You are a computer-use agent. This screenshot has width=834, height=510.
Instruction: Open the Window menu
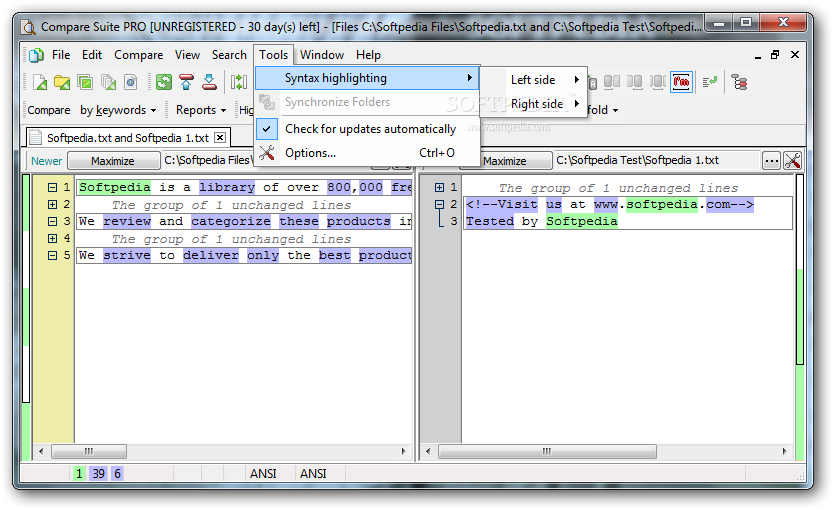tap(322, 55)
